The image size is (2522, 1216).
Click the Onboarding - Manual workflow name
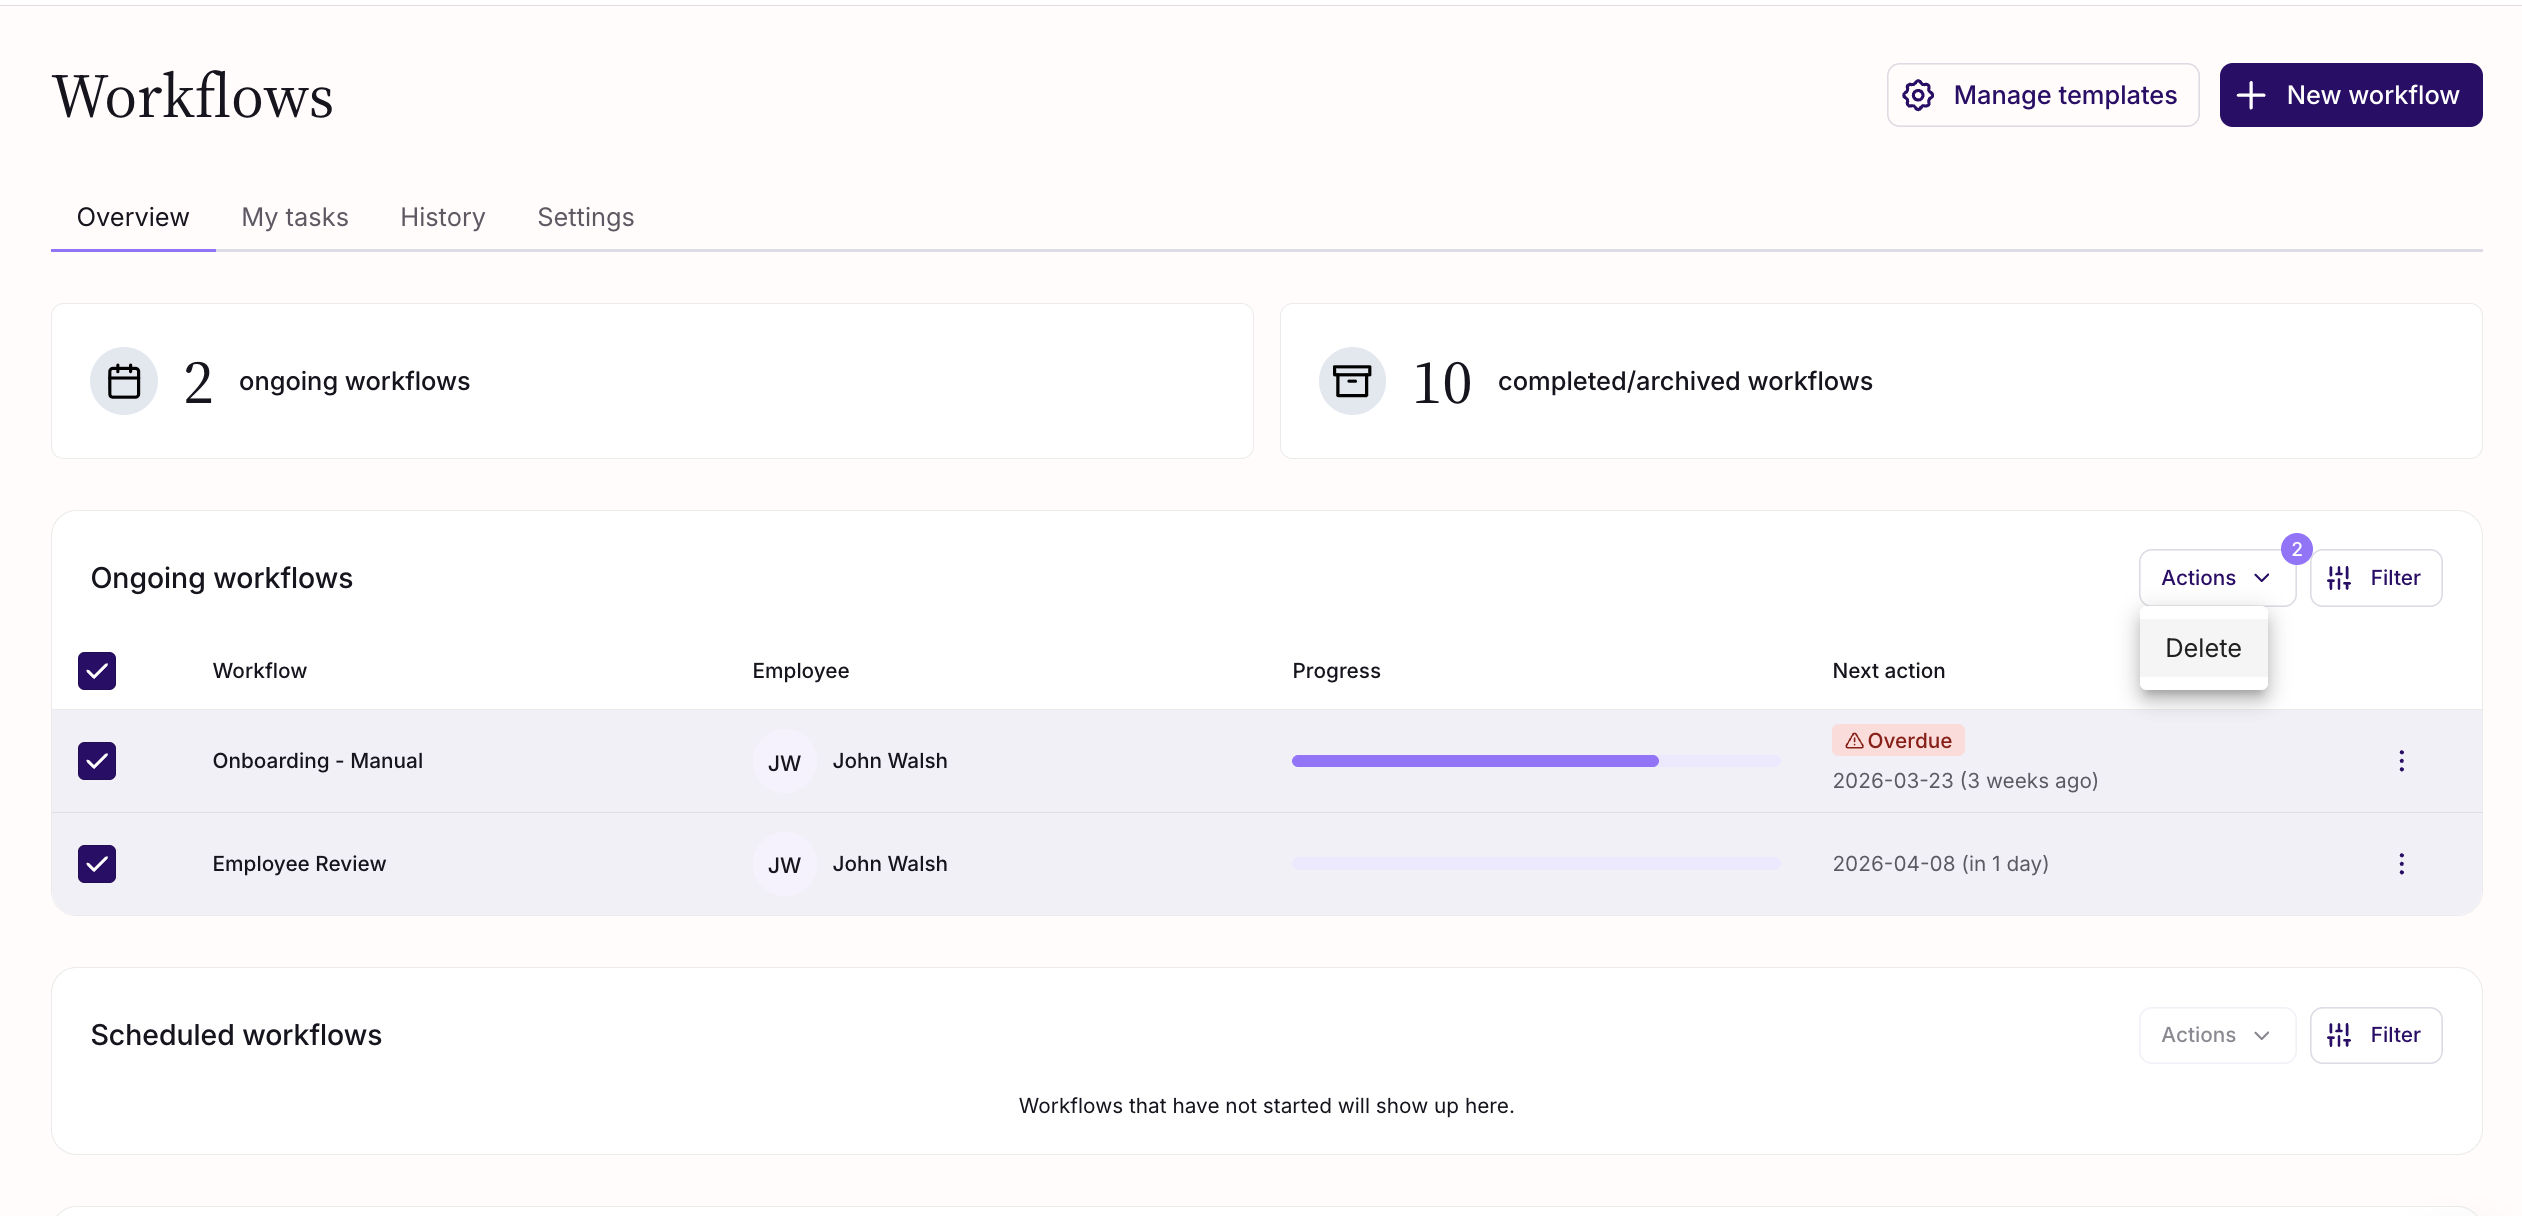pos(317,761)
